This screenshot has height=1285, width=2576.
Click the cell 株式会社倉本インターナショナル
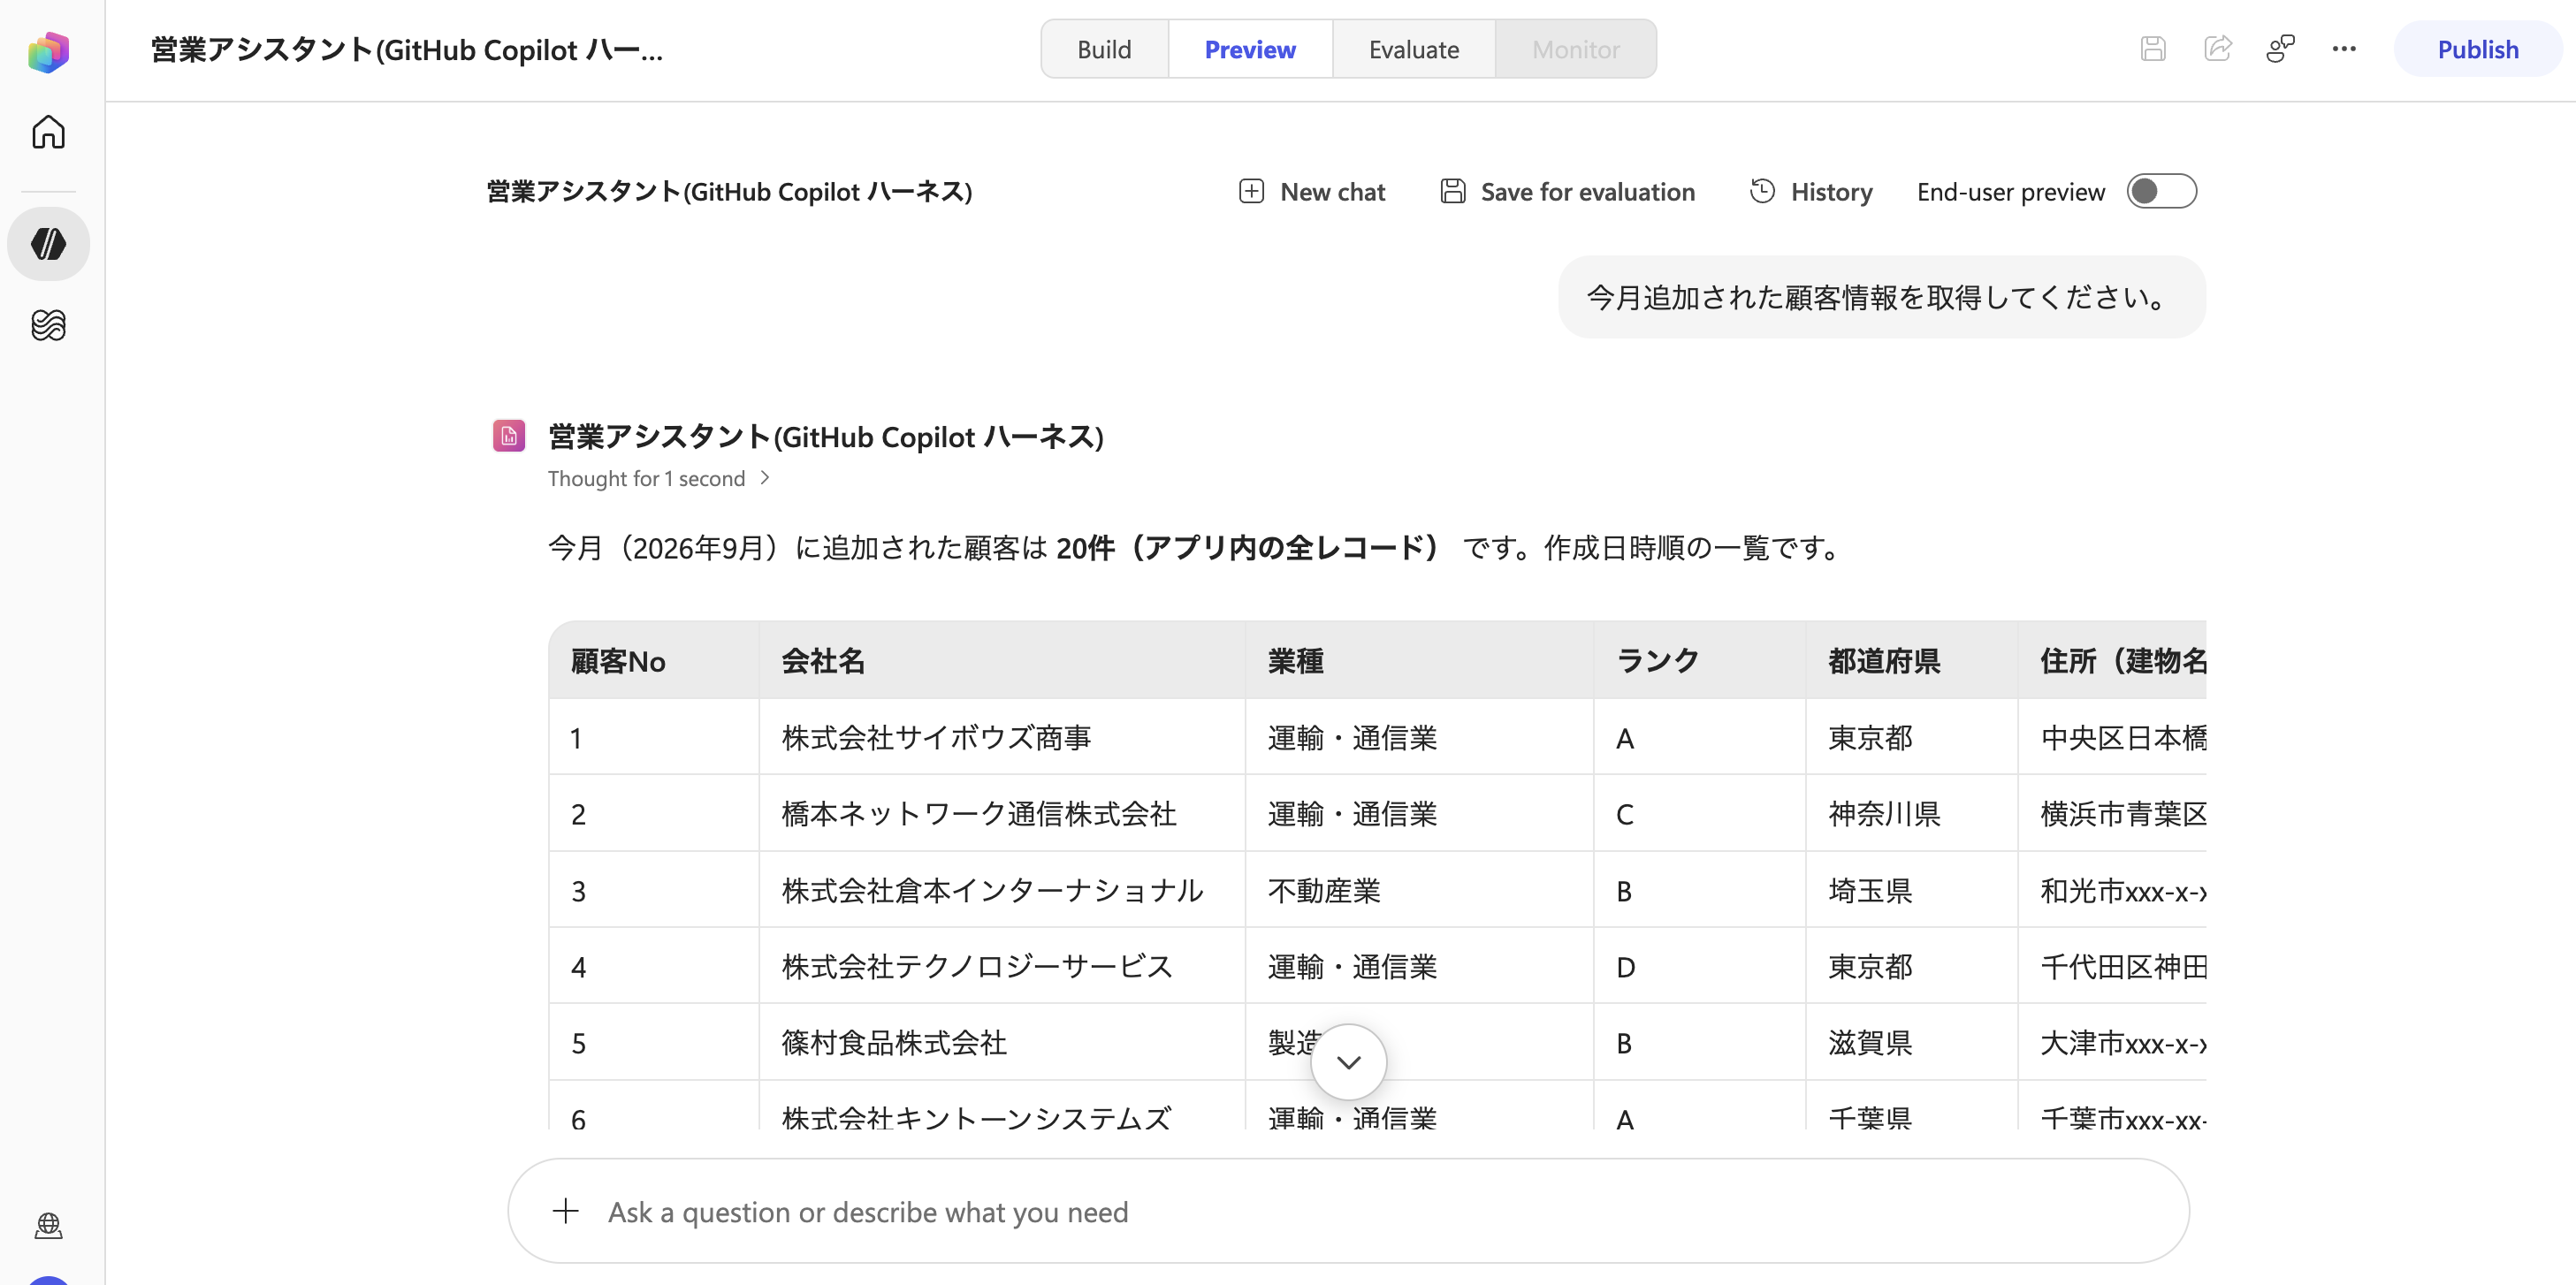[x=1002, y=890]
